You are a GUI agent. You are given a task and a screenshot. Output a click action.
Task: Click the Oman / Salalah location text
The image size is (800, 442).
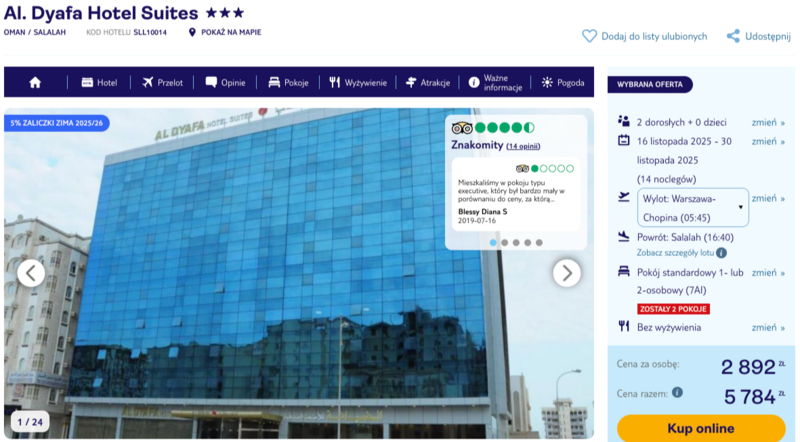point(35,32)
